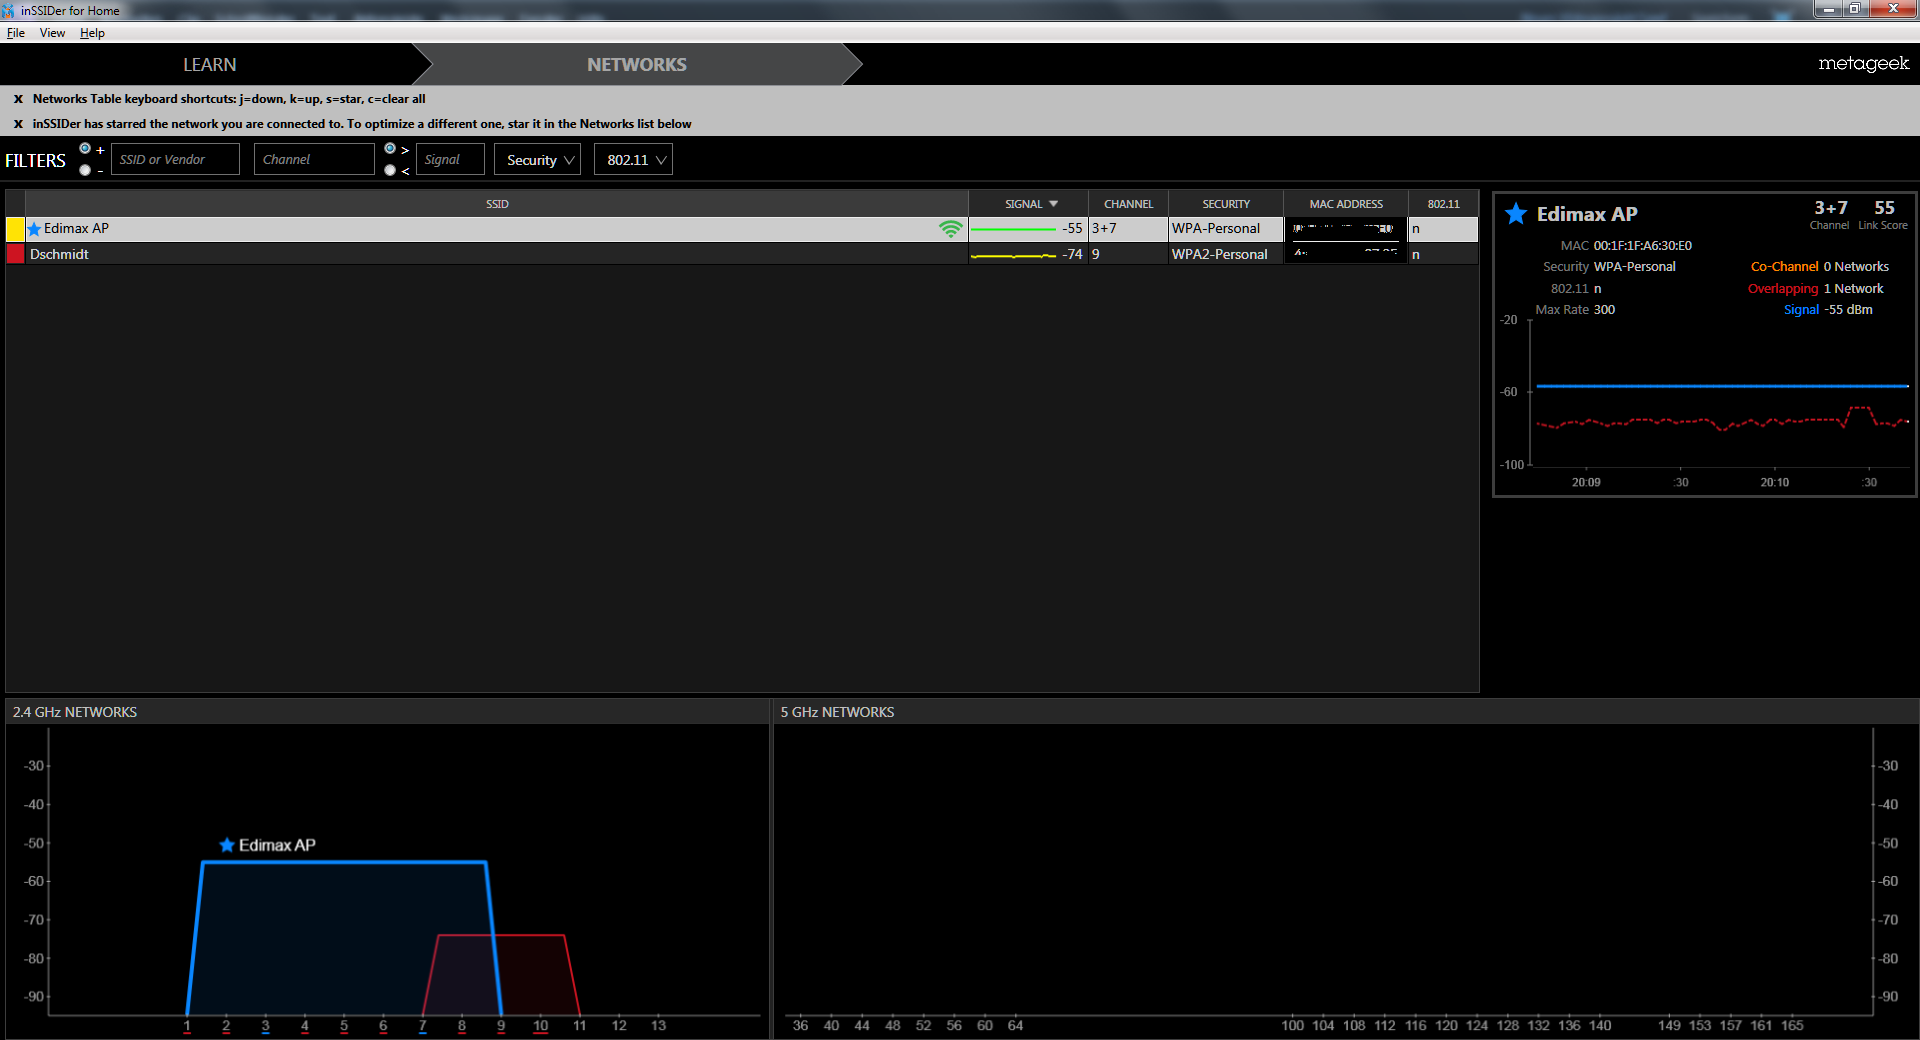The height and width of the screenshot is (1040, 1920).
Task: Click the MAC address 00:1F:1F:A6:30:E0
Action: (1643, 246)
